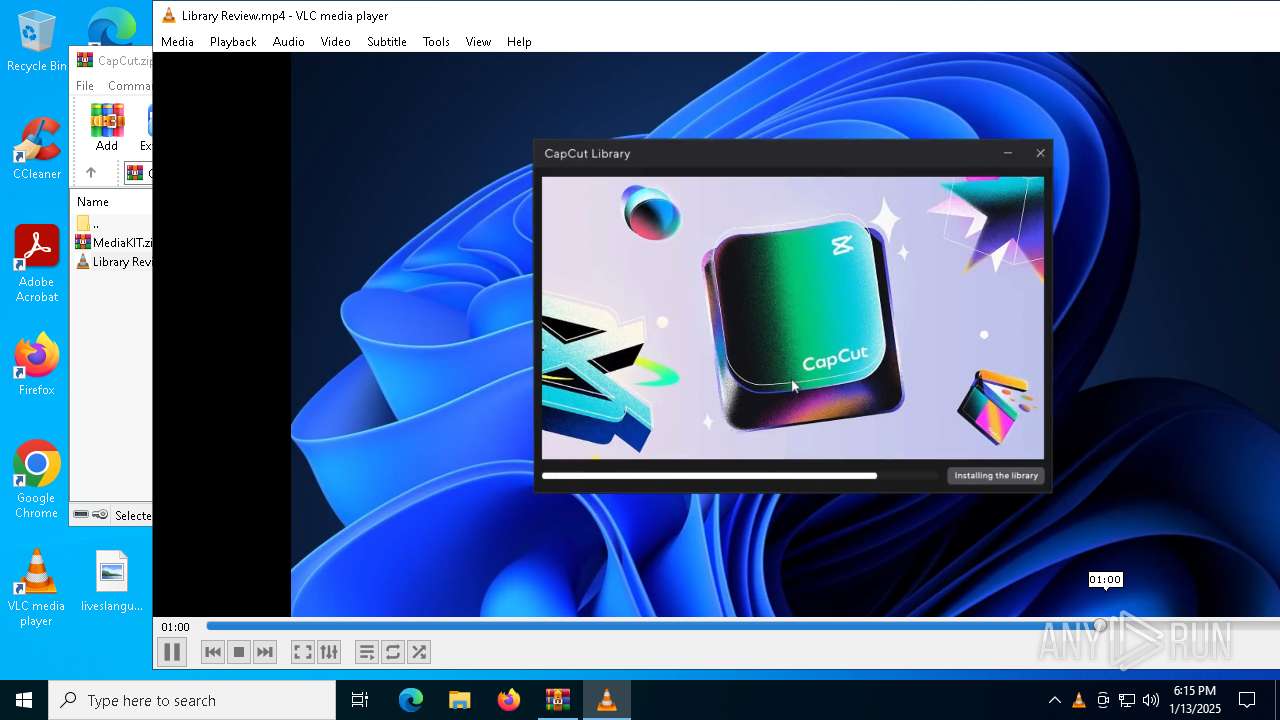Click the taskbar search box

point(192,700)
